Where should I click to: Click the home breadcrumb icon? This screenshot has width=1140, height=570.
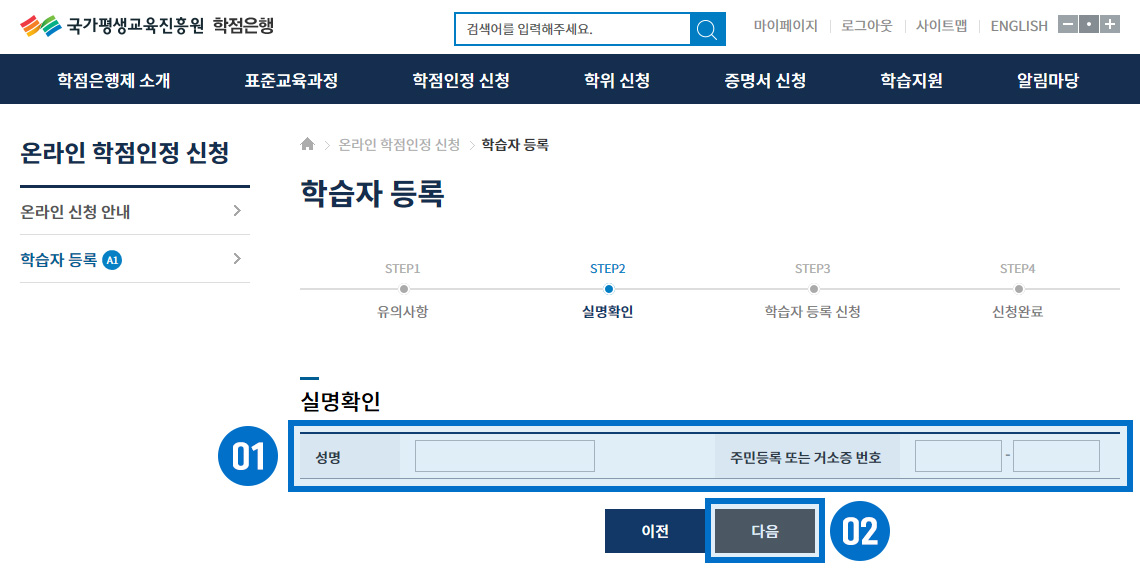pyautogui.click(x=308, y=145)
